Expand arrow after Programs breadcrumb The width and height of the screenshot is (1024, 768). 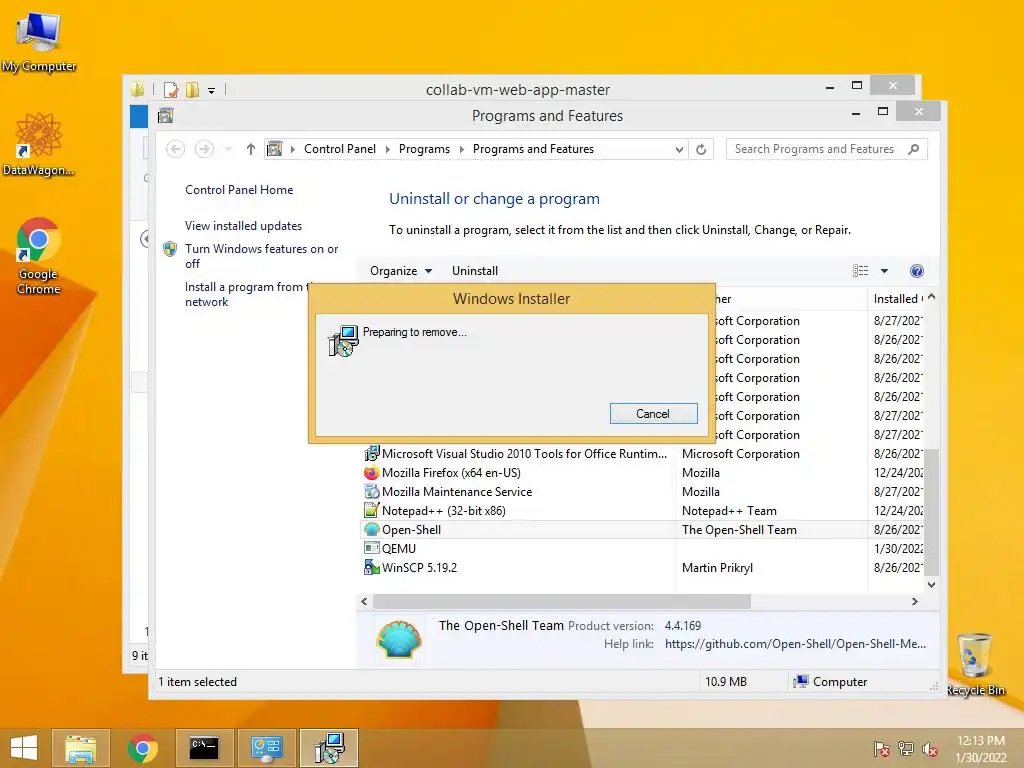coord(461,149)
